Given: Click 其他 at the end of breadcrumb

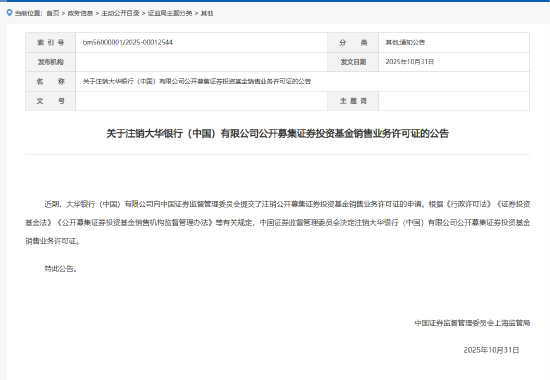Looking at the screenshot, I should click(x=207, y=13).
